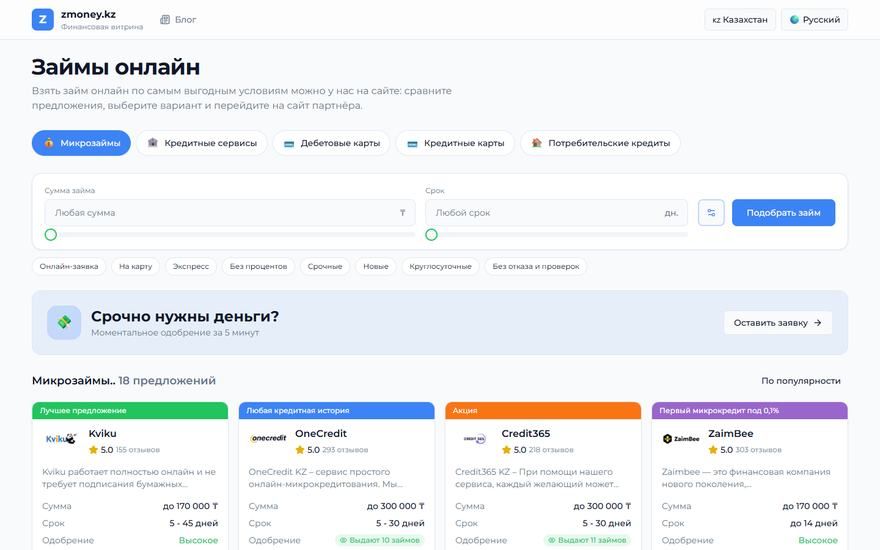Viewport: 880px width, 550px height.
Task: Click the ZaimBee rating star icon
Action: point(713,450)
